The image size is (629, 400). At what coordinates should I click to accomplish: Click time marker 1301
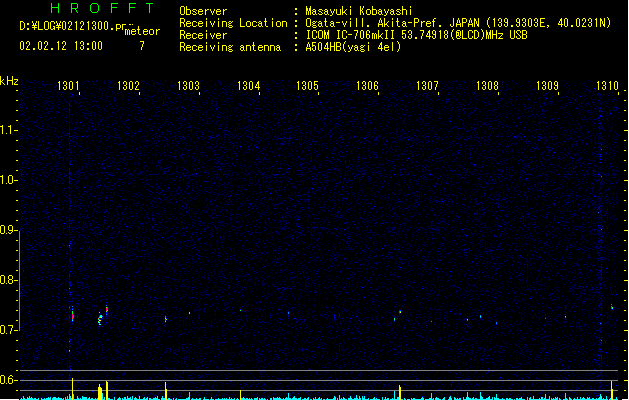coord(68,86)
